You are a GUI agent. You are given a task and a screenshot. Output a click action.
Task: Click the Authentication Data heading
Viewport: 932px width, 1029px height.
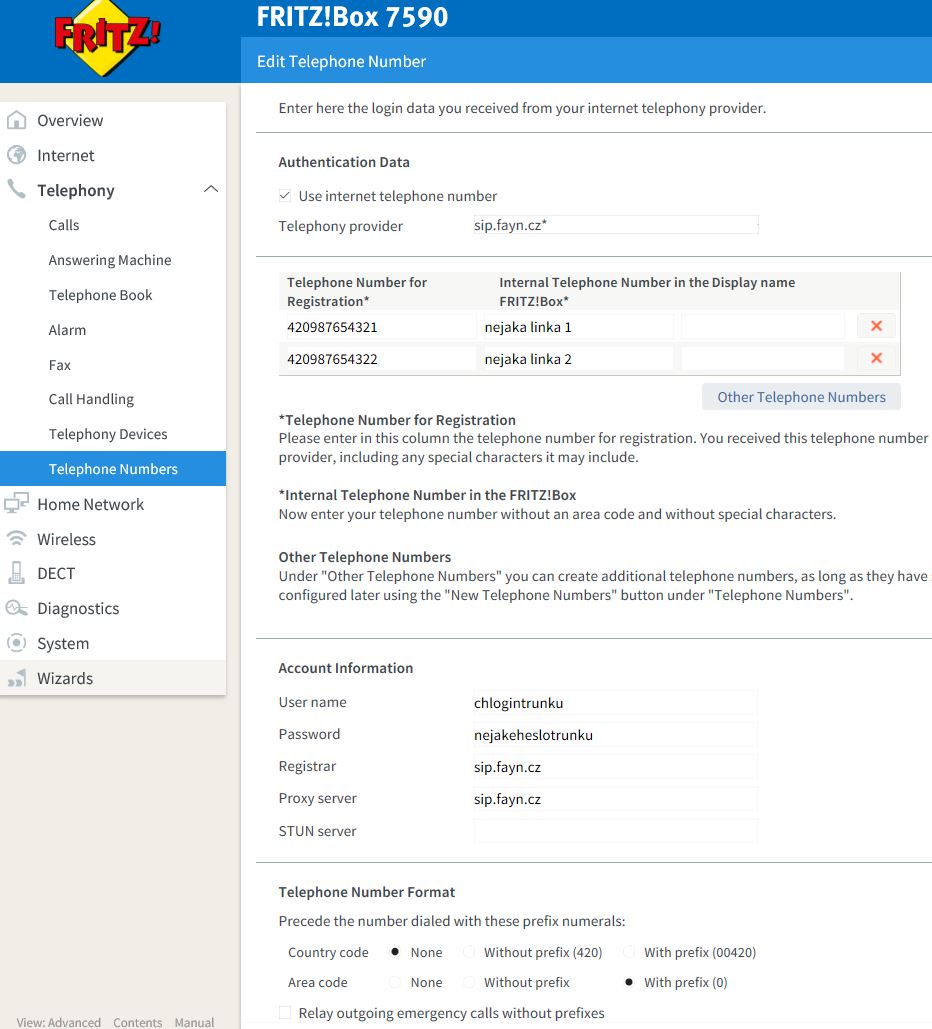344,161
